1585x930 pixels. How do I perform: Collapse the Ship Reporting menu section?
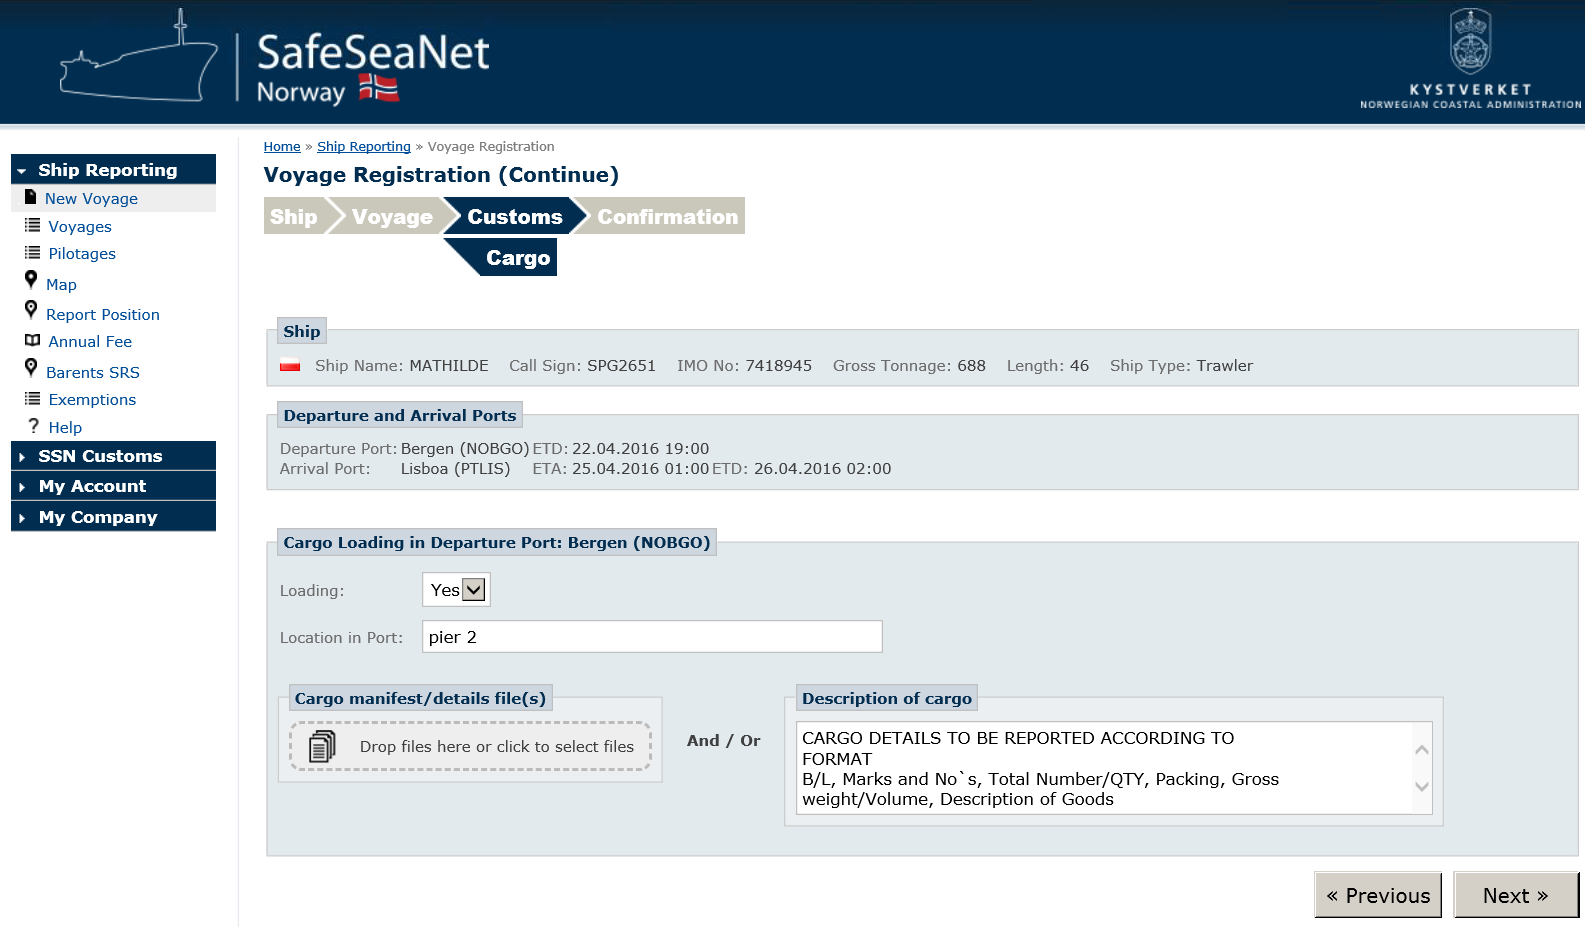[113, 169]
